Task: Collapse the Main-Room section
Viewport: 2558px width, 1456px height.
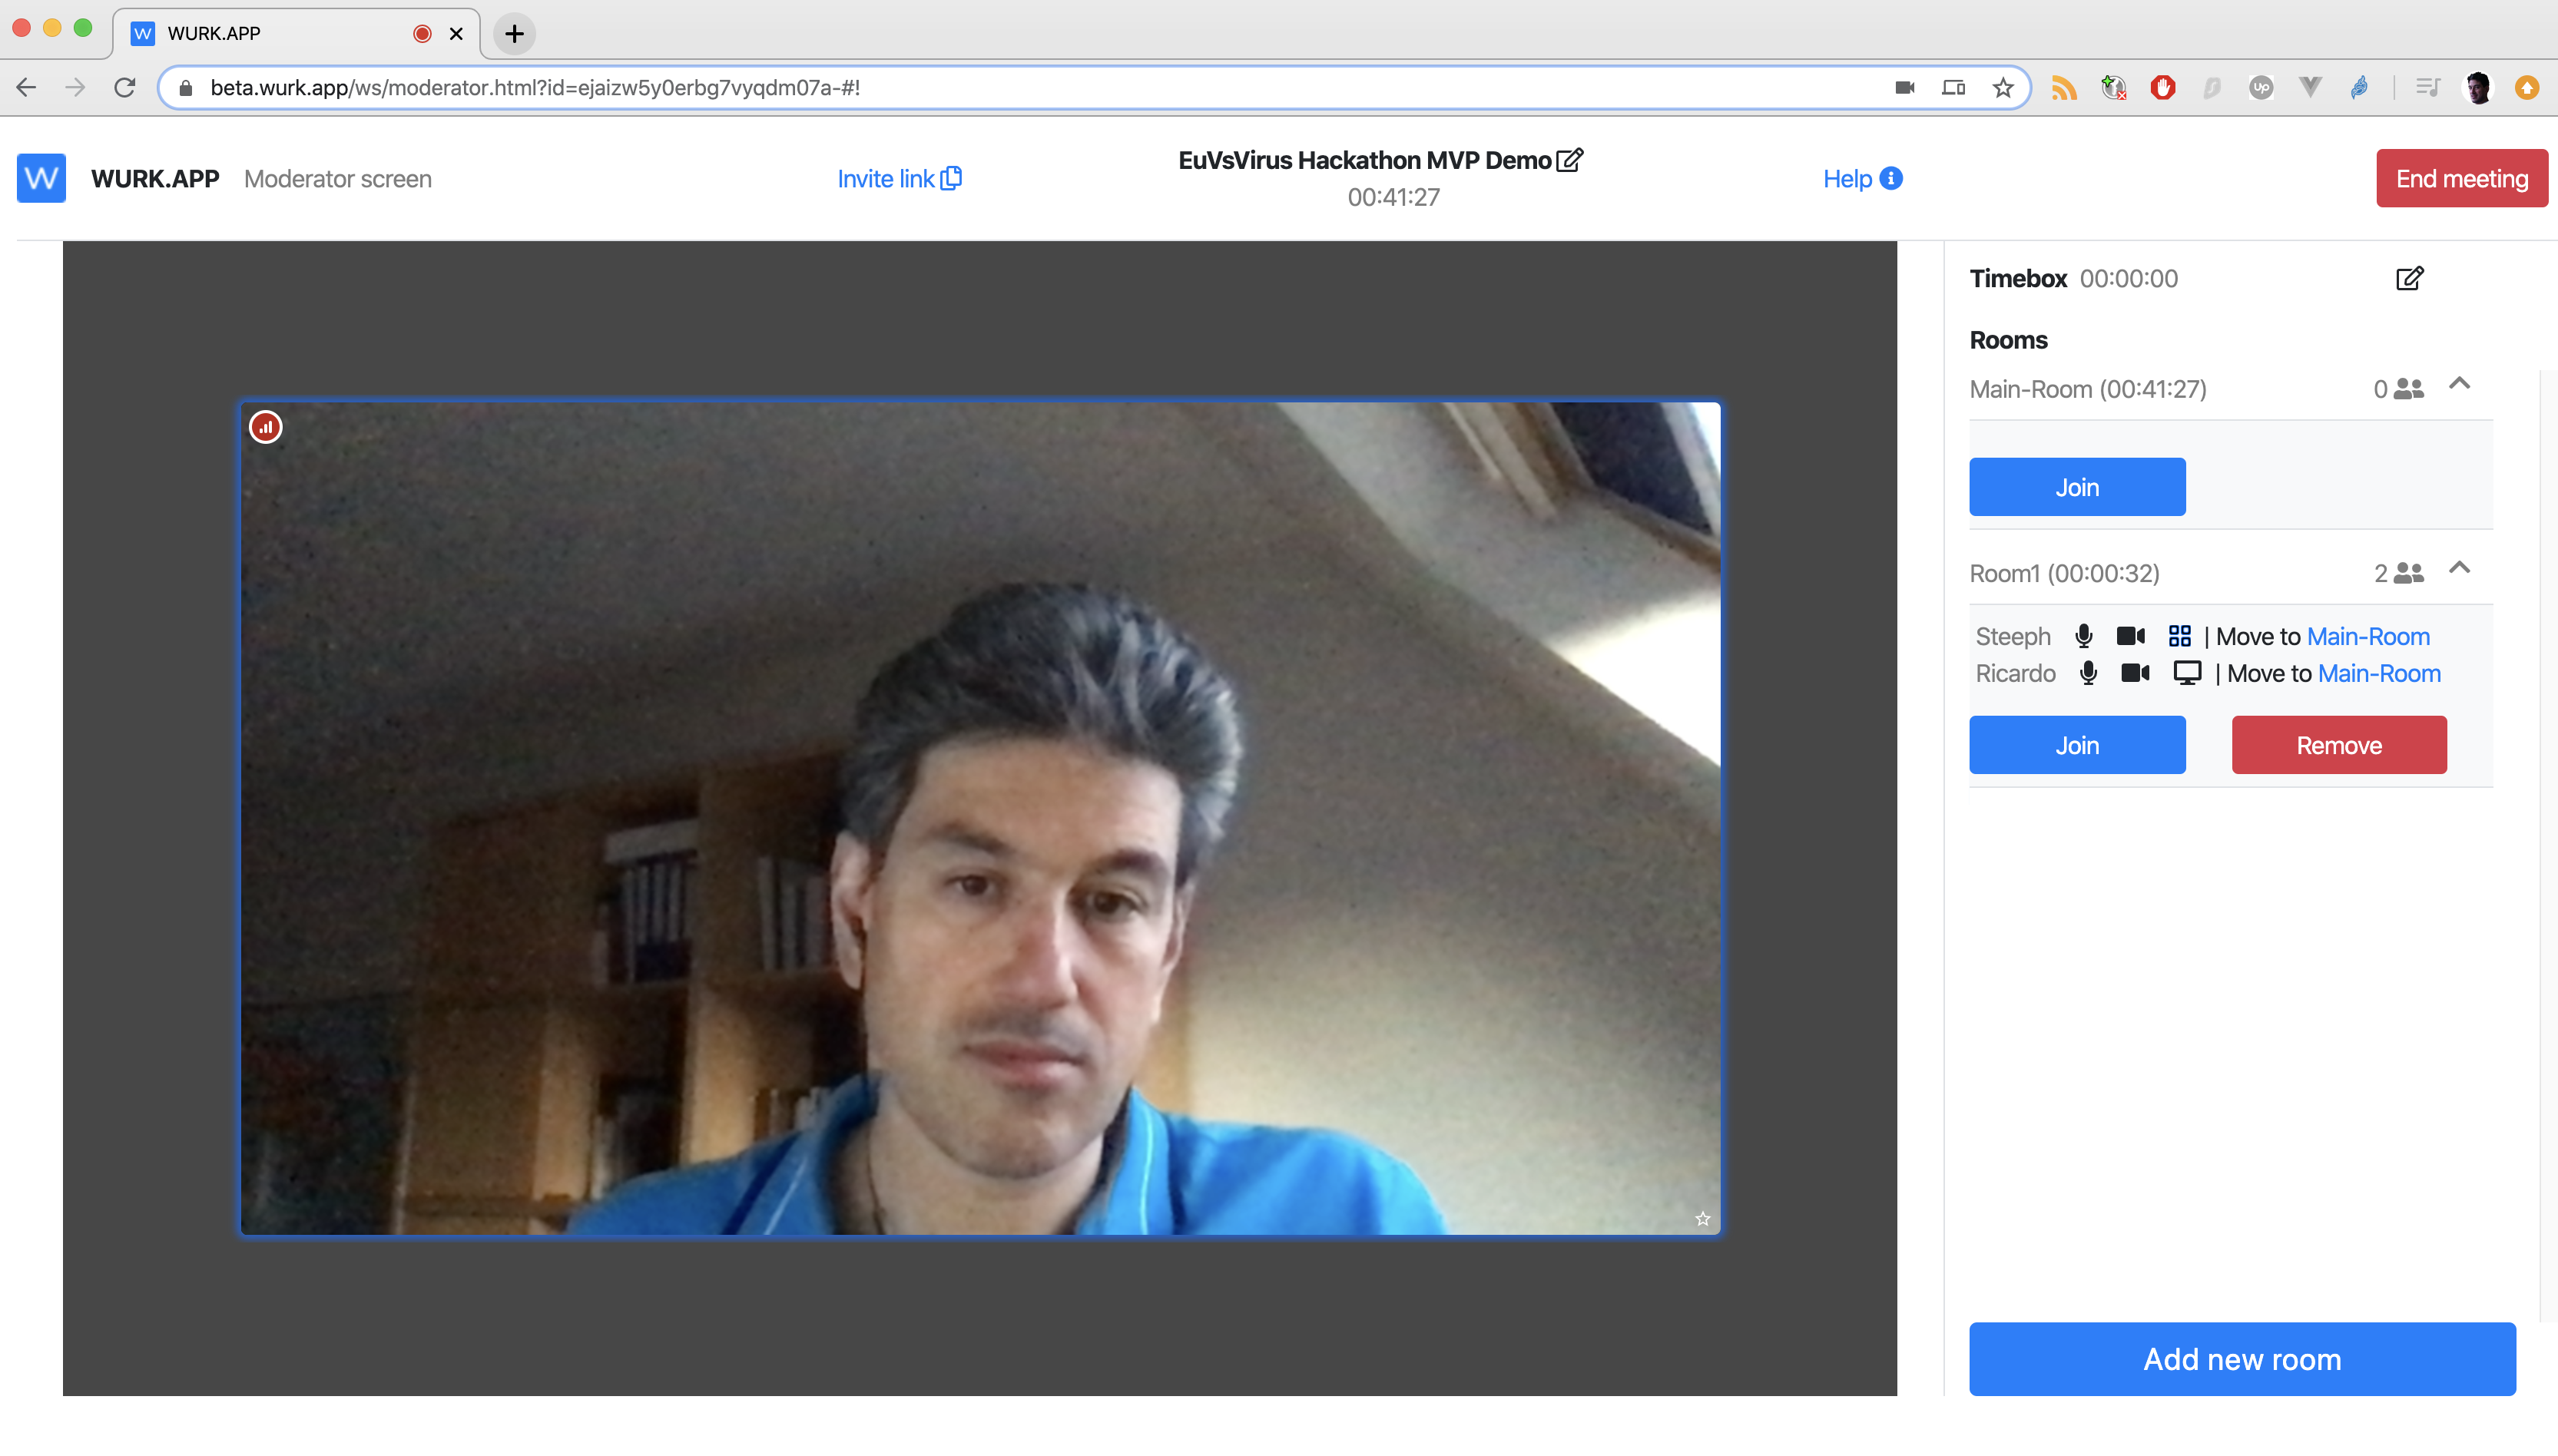Action: coord(2459,384)
